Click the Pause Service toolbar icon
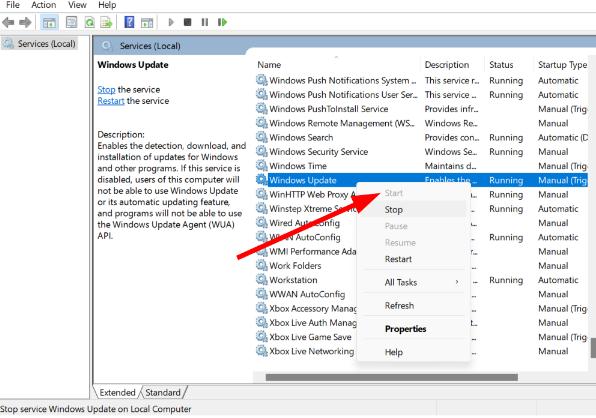The width and height of the screenshot is (596, 418). pos(204,22)
